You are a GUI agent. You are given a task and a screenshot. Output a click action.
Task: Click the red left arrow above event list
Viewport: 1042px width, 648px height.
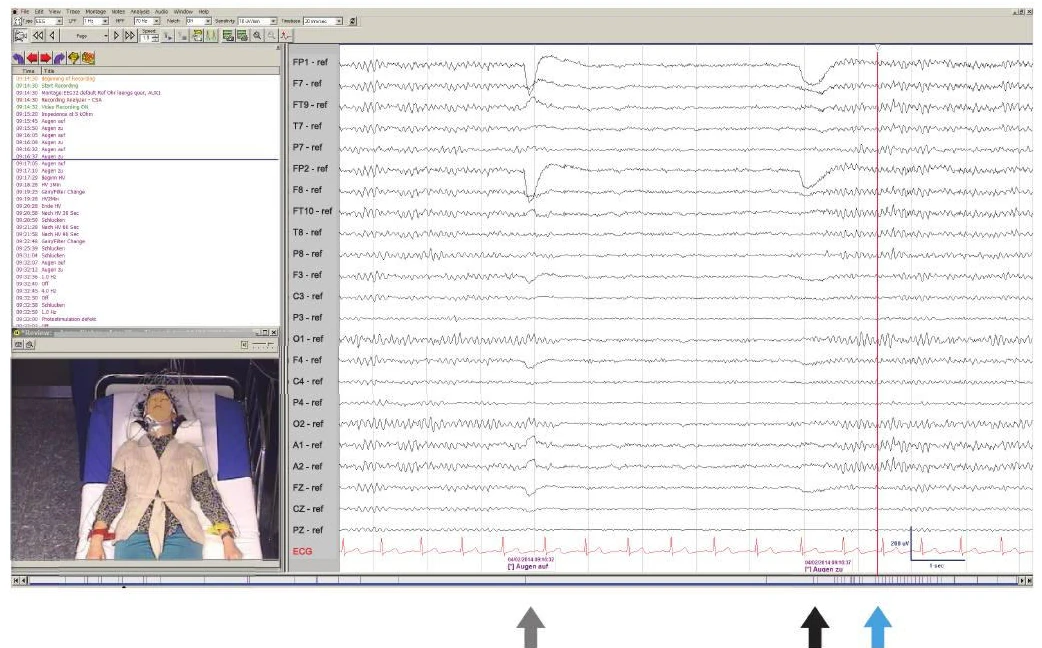point(31,57)
